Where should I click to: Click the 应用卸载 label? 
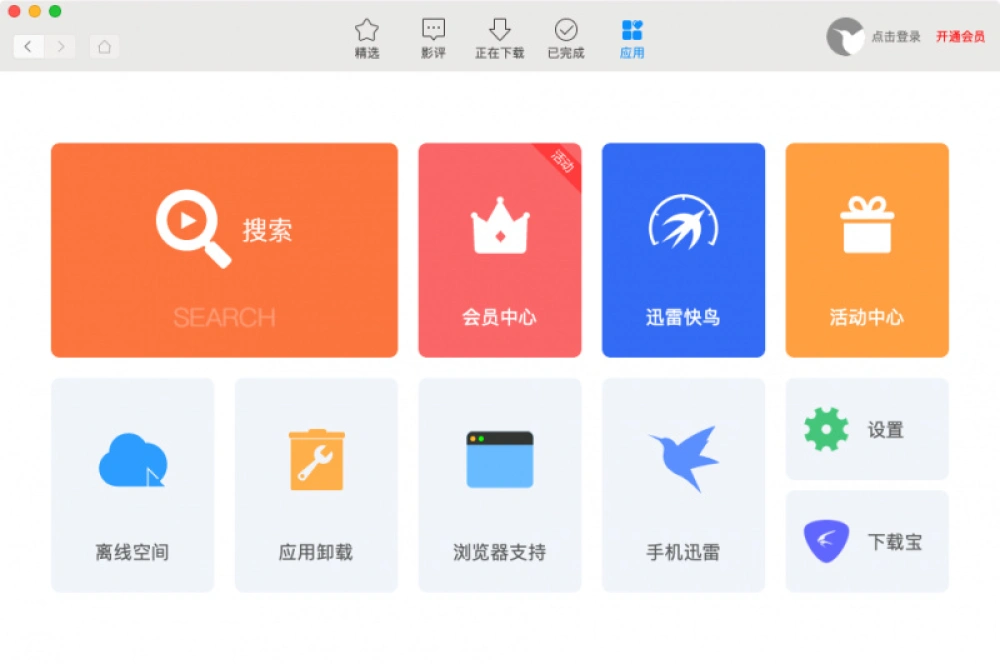316,552
